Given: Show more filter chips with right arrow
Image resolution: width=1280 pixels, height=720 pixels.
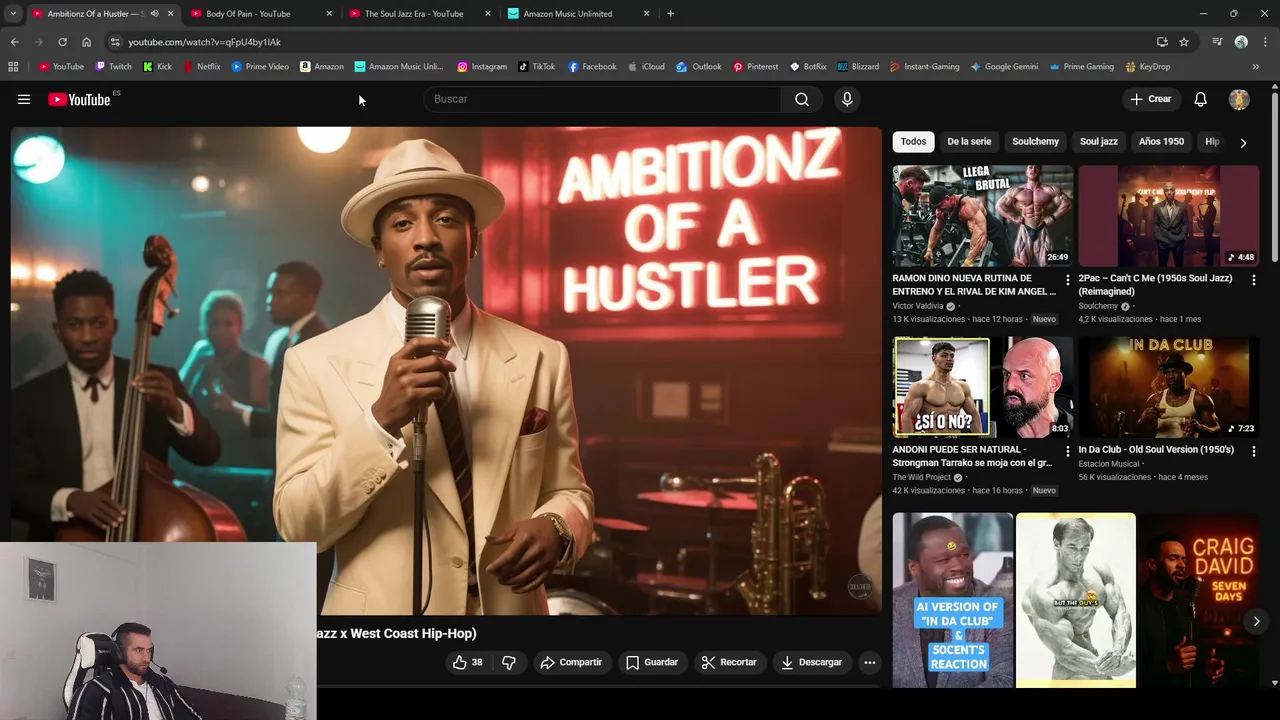Looking at the screenshot, I should coord(1243,142).
